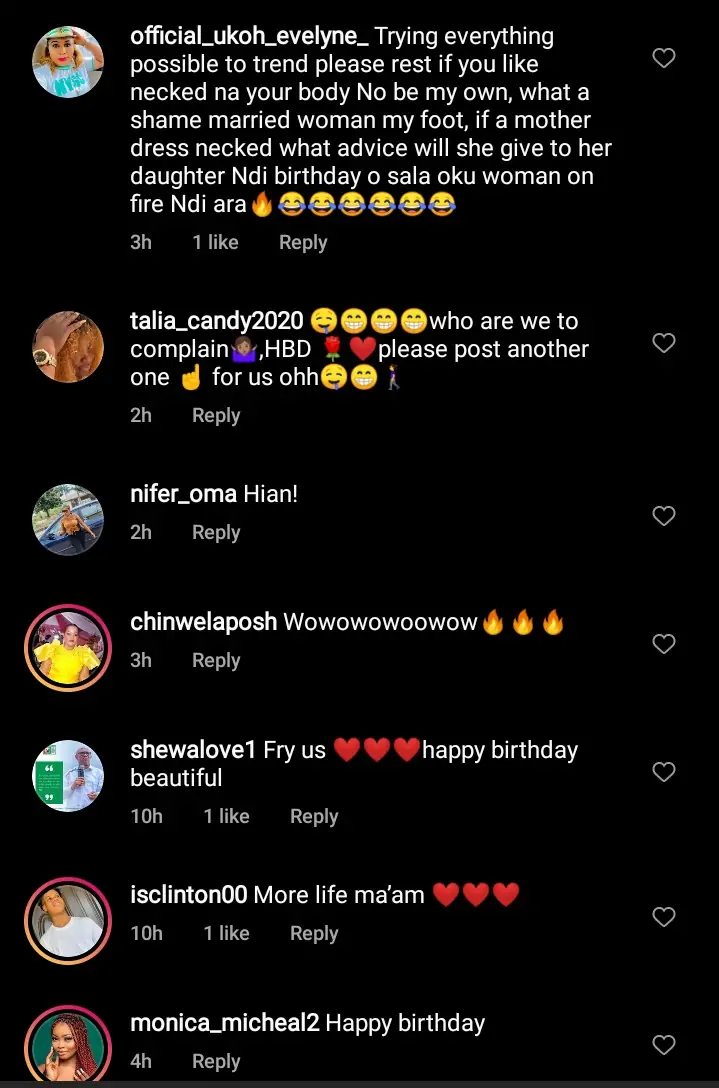Viewport: 719px width, 1088px height.
Task: View likes on shewalove1's comment
Action: click(226, 817)
